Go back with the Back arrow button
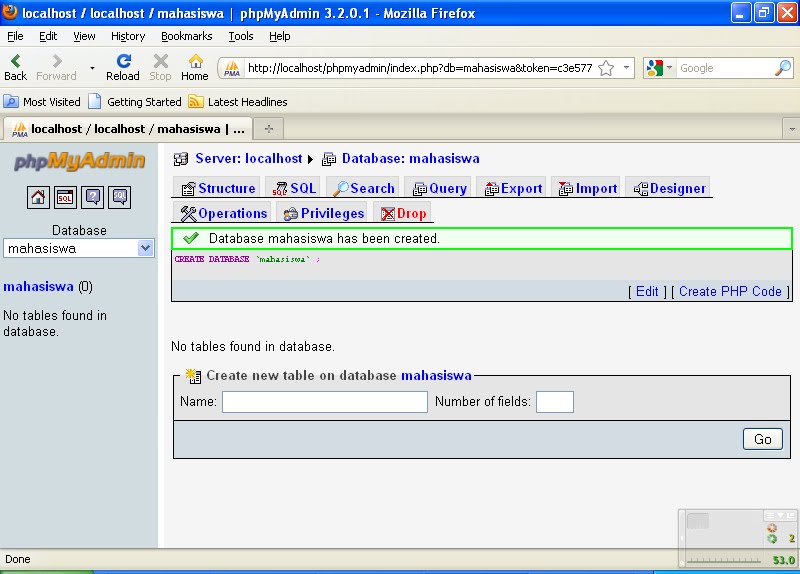800x574 pixels. click(15, 67)
